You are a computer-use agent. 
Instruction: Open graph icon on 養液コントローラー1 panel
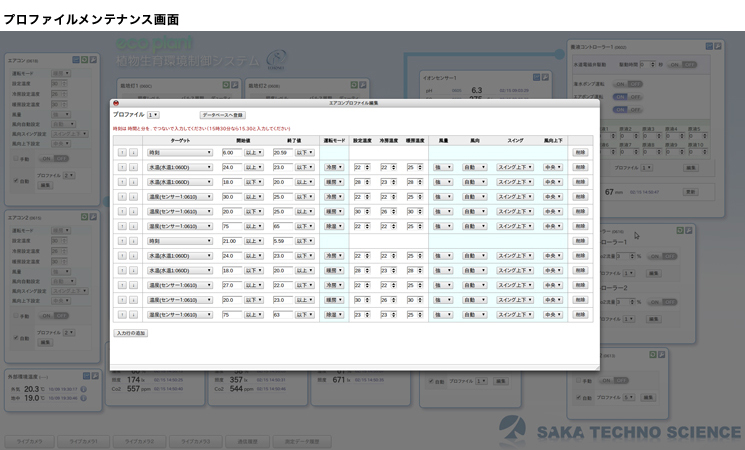709,46
